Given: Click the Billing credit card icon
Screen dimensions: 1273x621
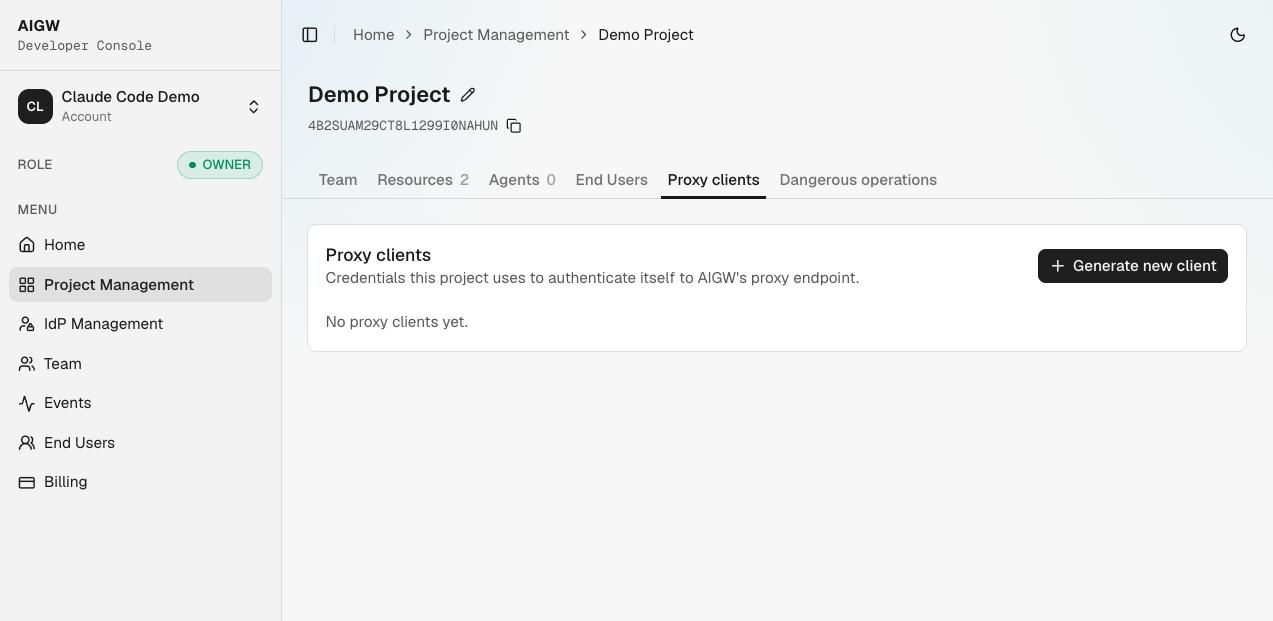Looking at the screenshot, I should click(x=27, y=482).
